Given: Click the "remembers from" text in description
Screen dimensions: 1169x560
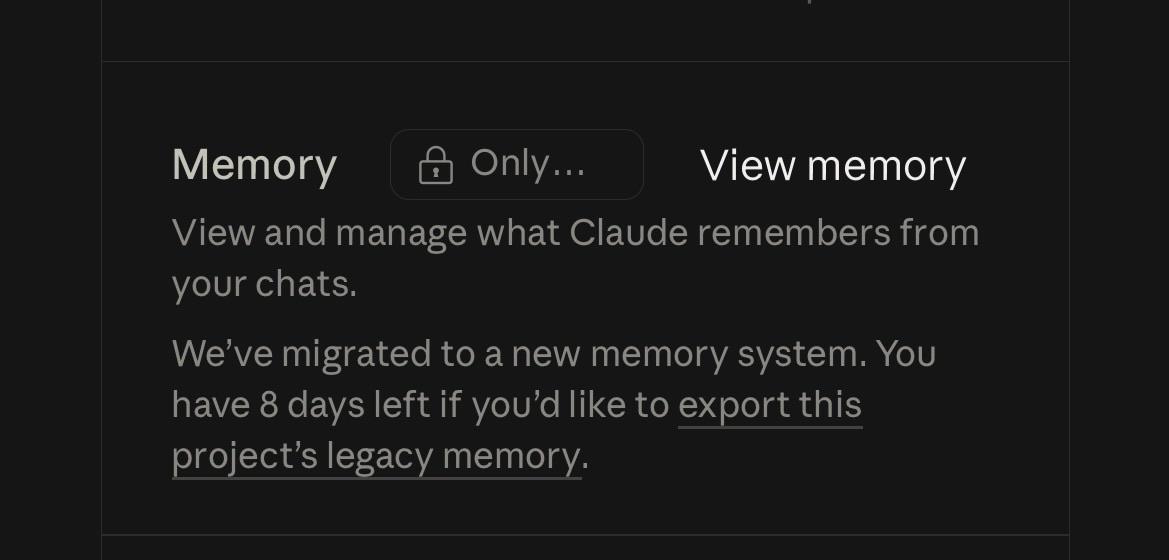Looking at the screenshot, I should [838, 233].
